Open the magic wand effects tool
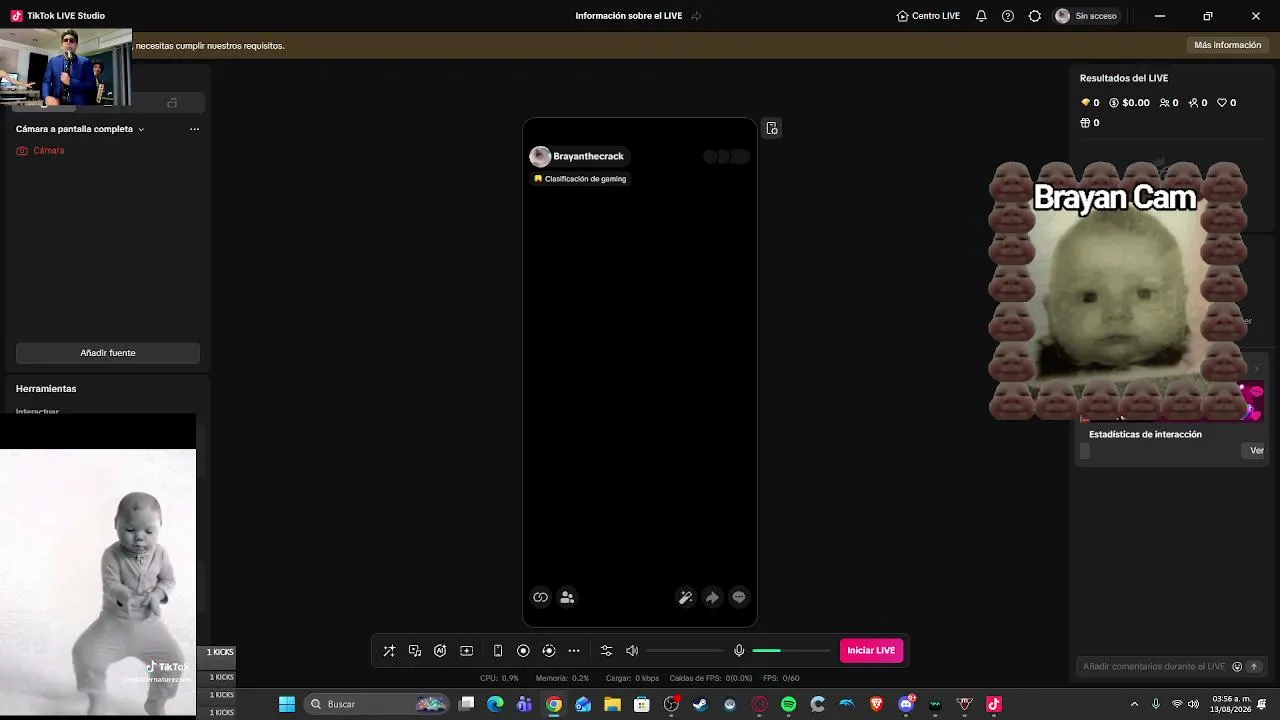Viewport: 1280px width, 720px height. [389, 651]
